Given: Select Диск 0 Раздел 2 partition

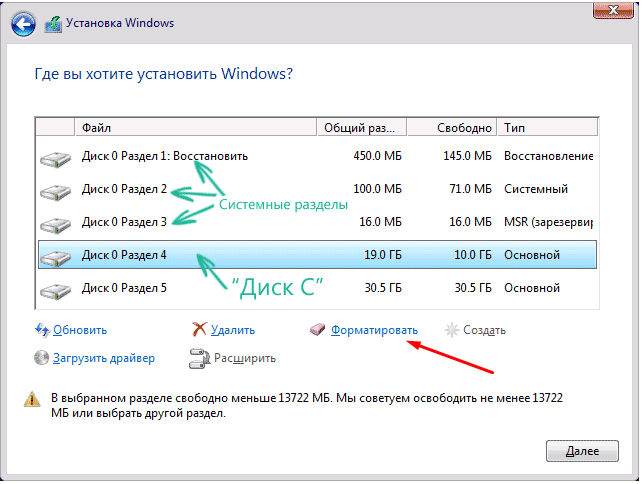Looking at the screenshot, I should 317,189.
